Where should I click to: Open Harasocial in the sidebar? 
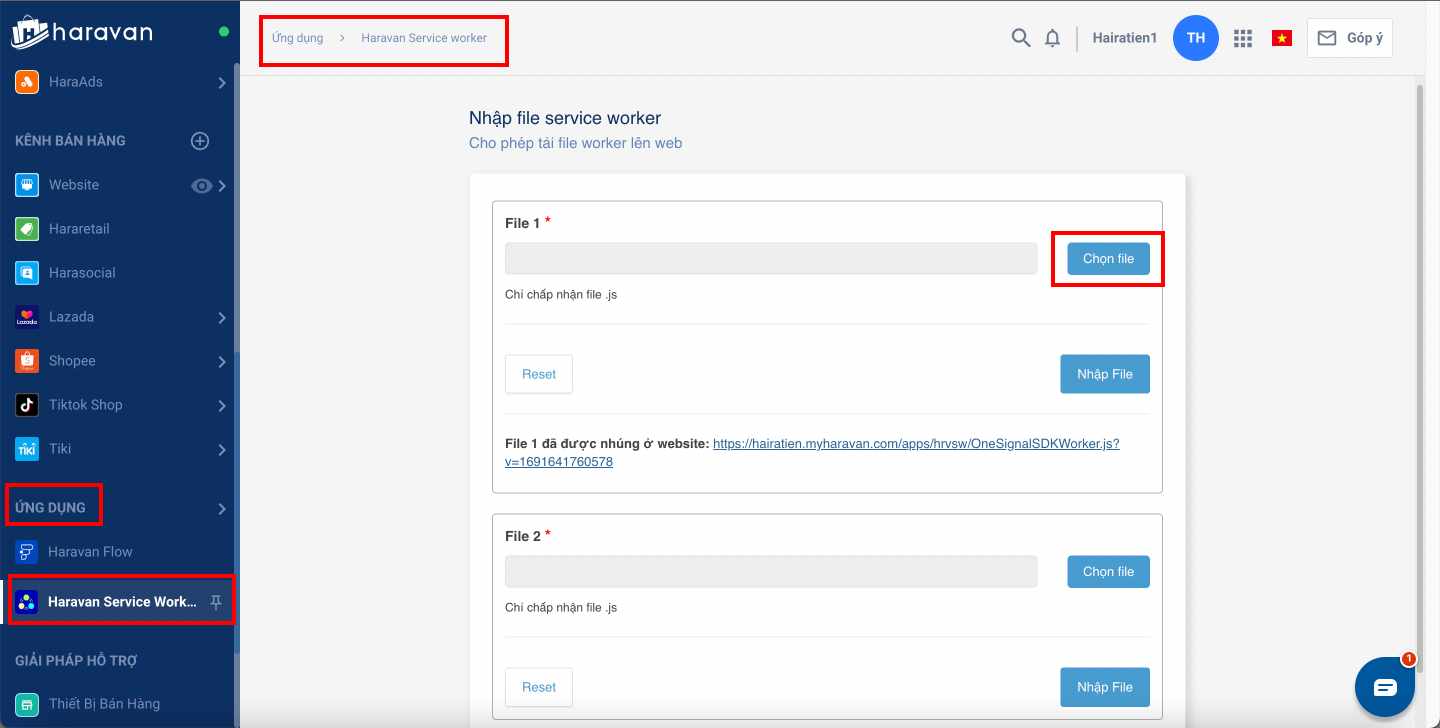(82, 273)
